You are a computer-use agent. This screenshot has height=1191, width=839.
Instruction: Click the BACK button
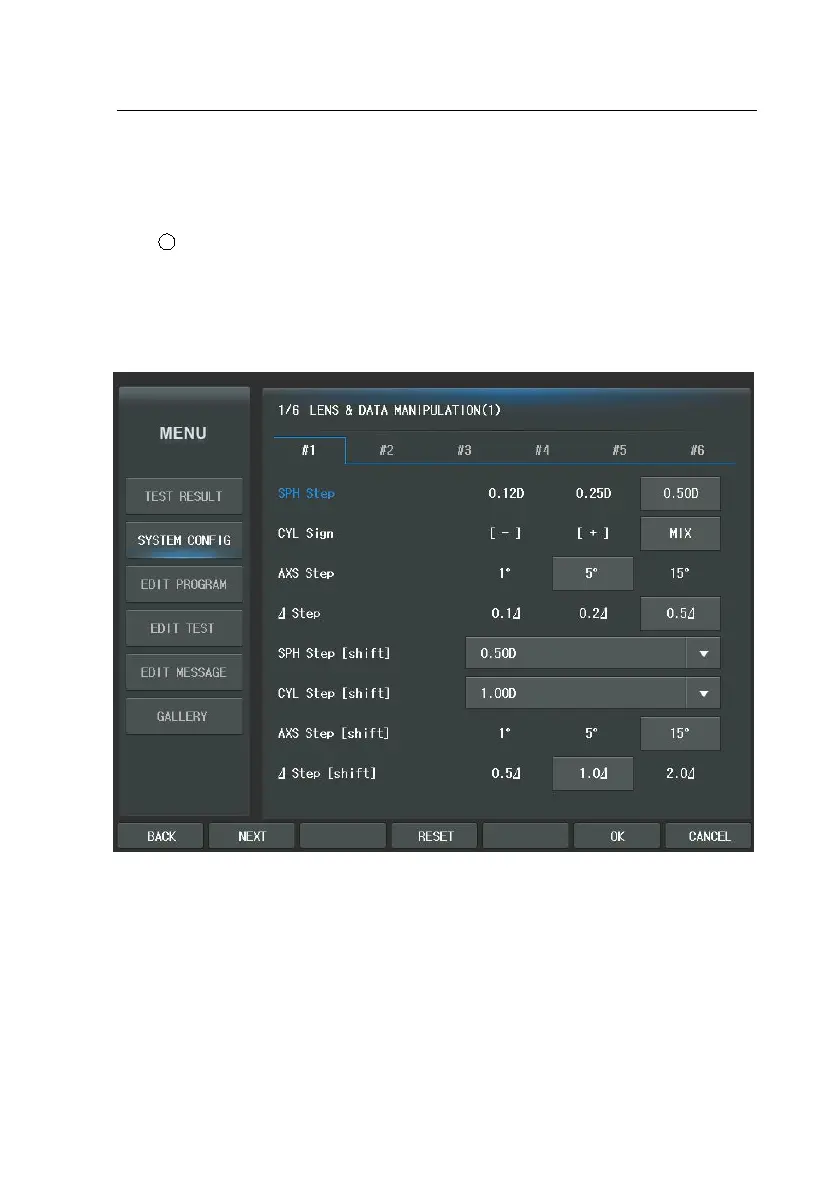[161, 836]
